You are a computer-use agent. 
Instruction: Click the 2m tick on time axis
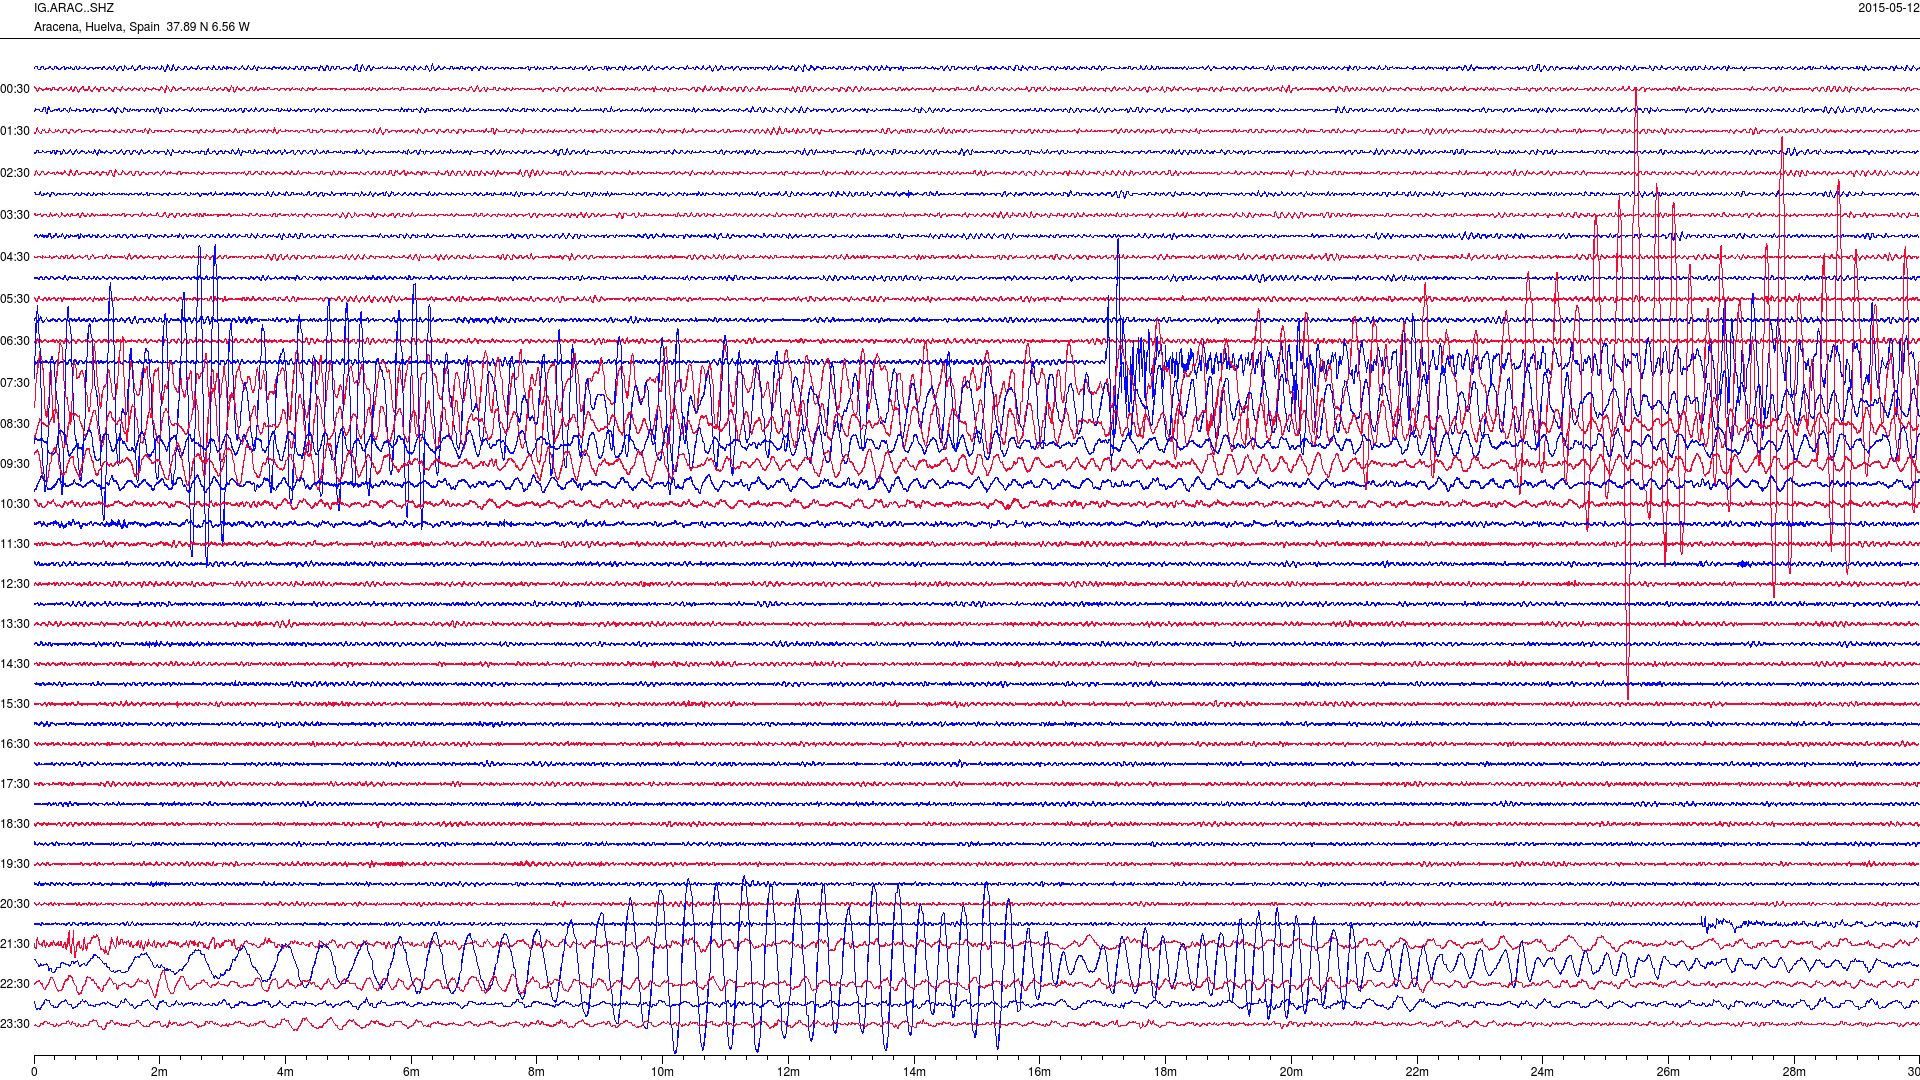tap(160, 1072)
